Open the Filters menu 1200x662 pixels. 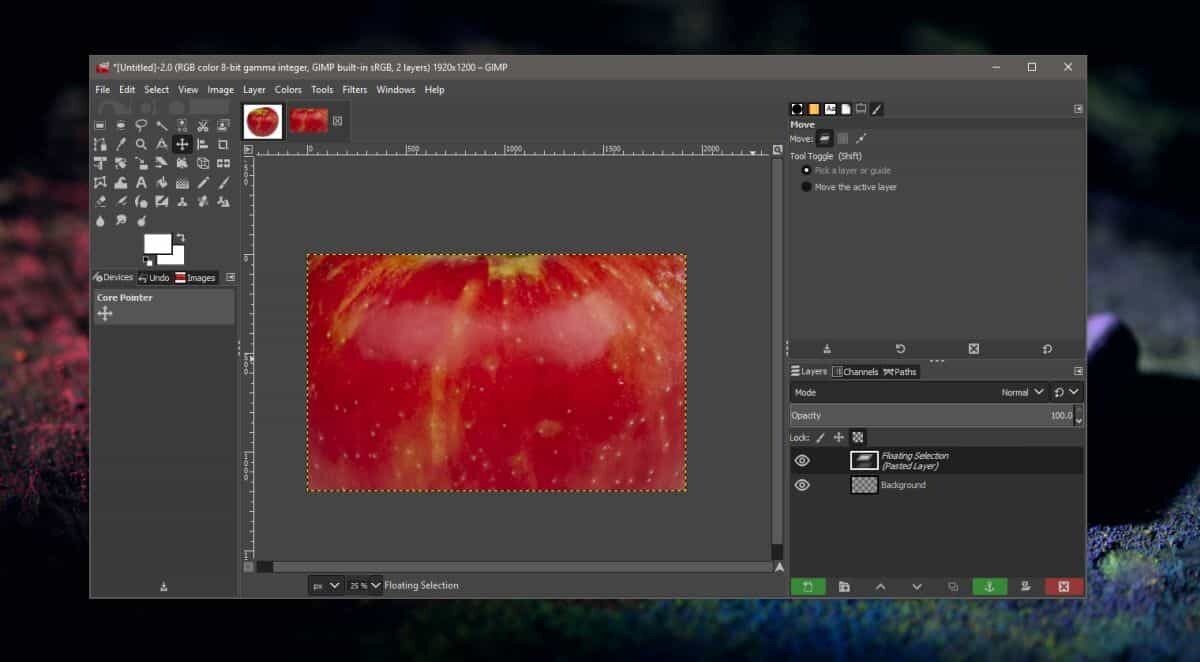coord(354,90)
